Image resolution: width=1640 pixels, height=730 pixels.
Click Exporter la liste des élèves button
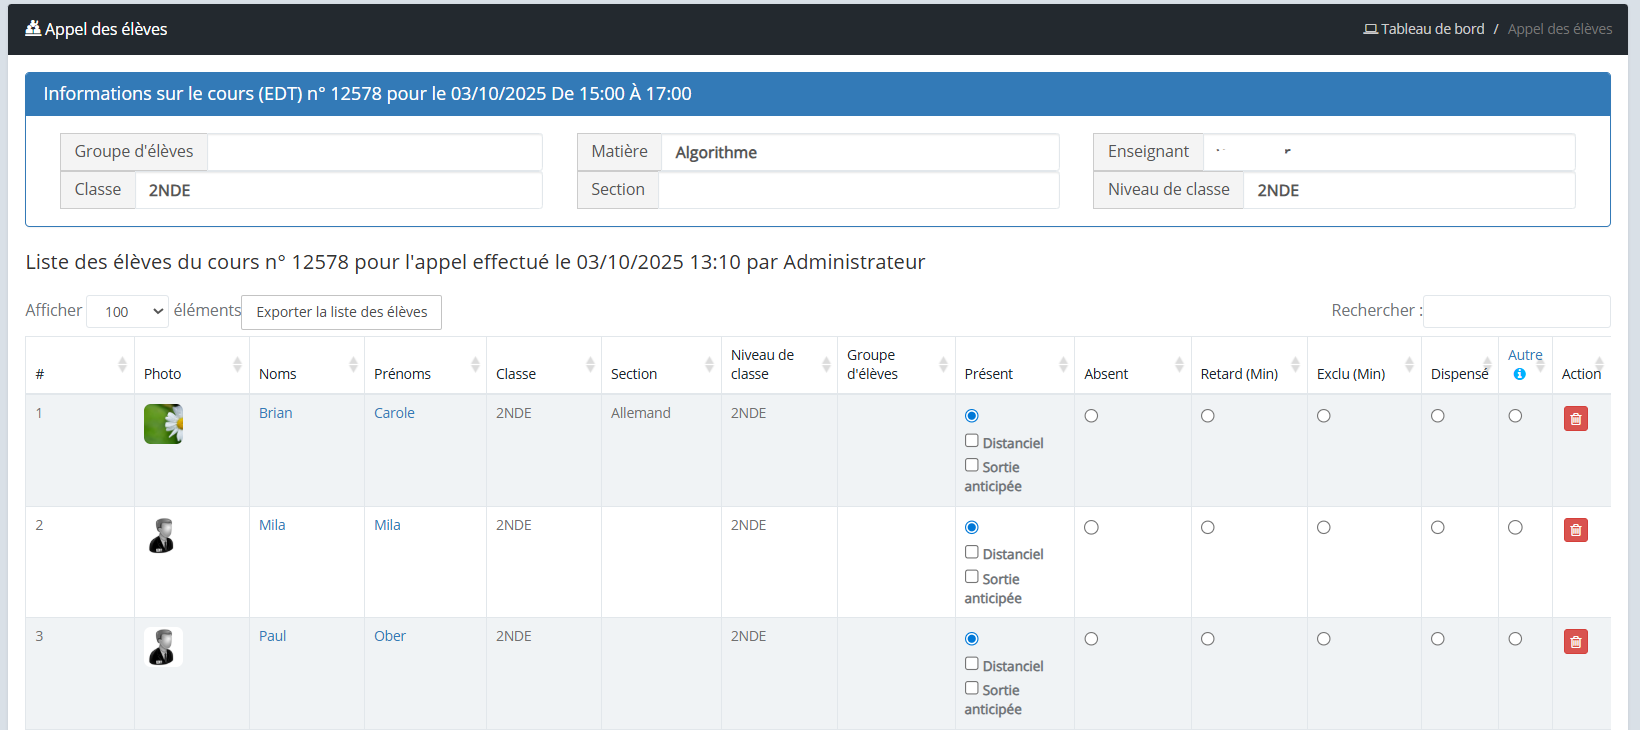point(341,312)
